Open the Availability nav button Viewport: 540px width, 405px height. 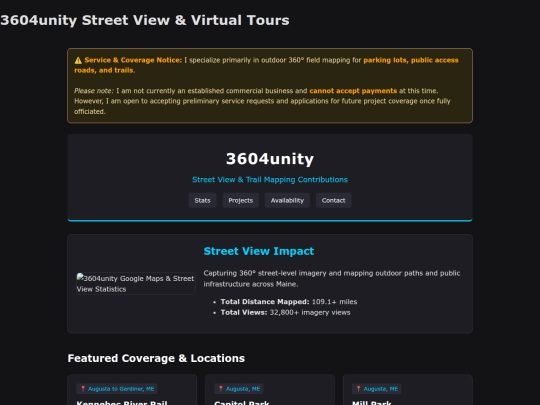tap(287, 200)
